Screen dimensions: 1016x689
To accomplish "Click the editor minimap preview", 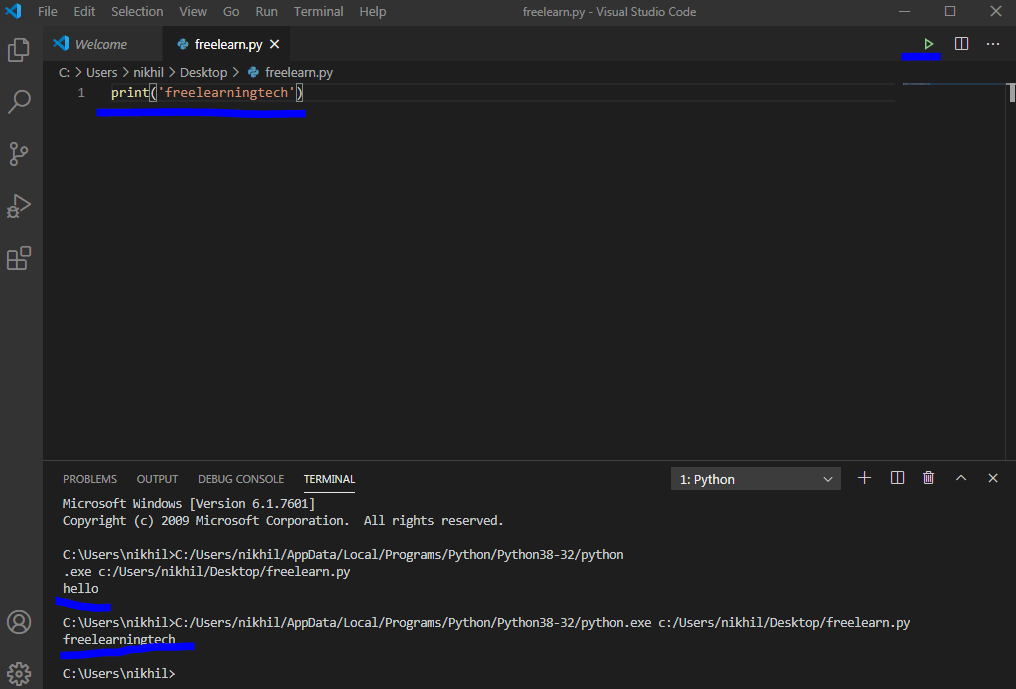I will [x=952, y=84].
